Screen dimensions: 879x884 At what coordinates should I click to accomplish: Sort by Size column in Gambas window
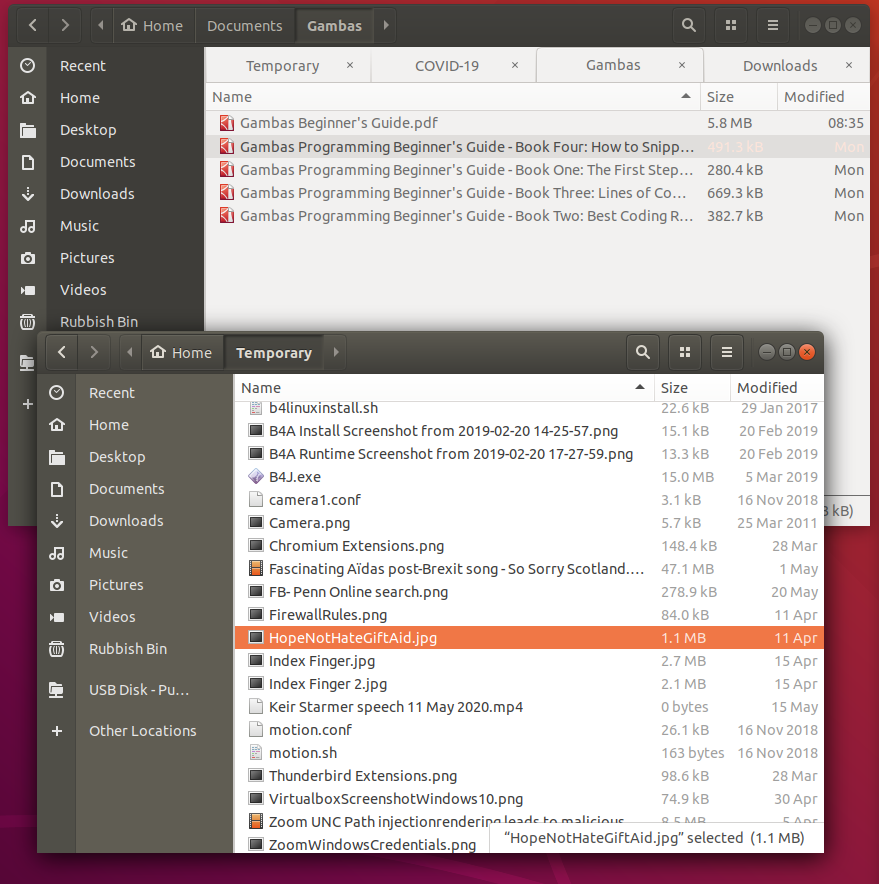coord(720,97)
